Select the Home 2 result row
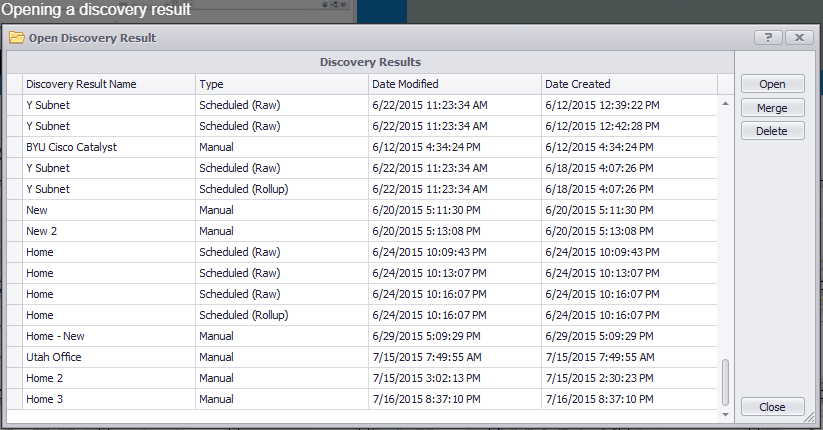This screenshot has height=430, width=823. [45, 378]
